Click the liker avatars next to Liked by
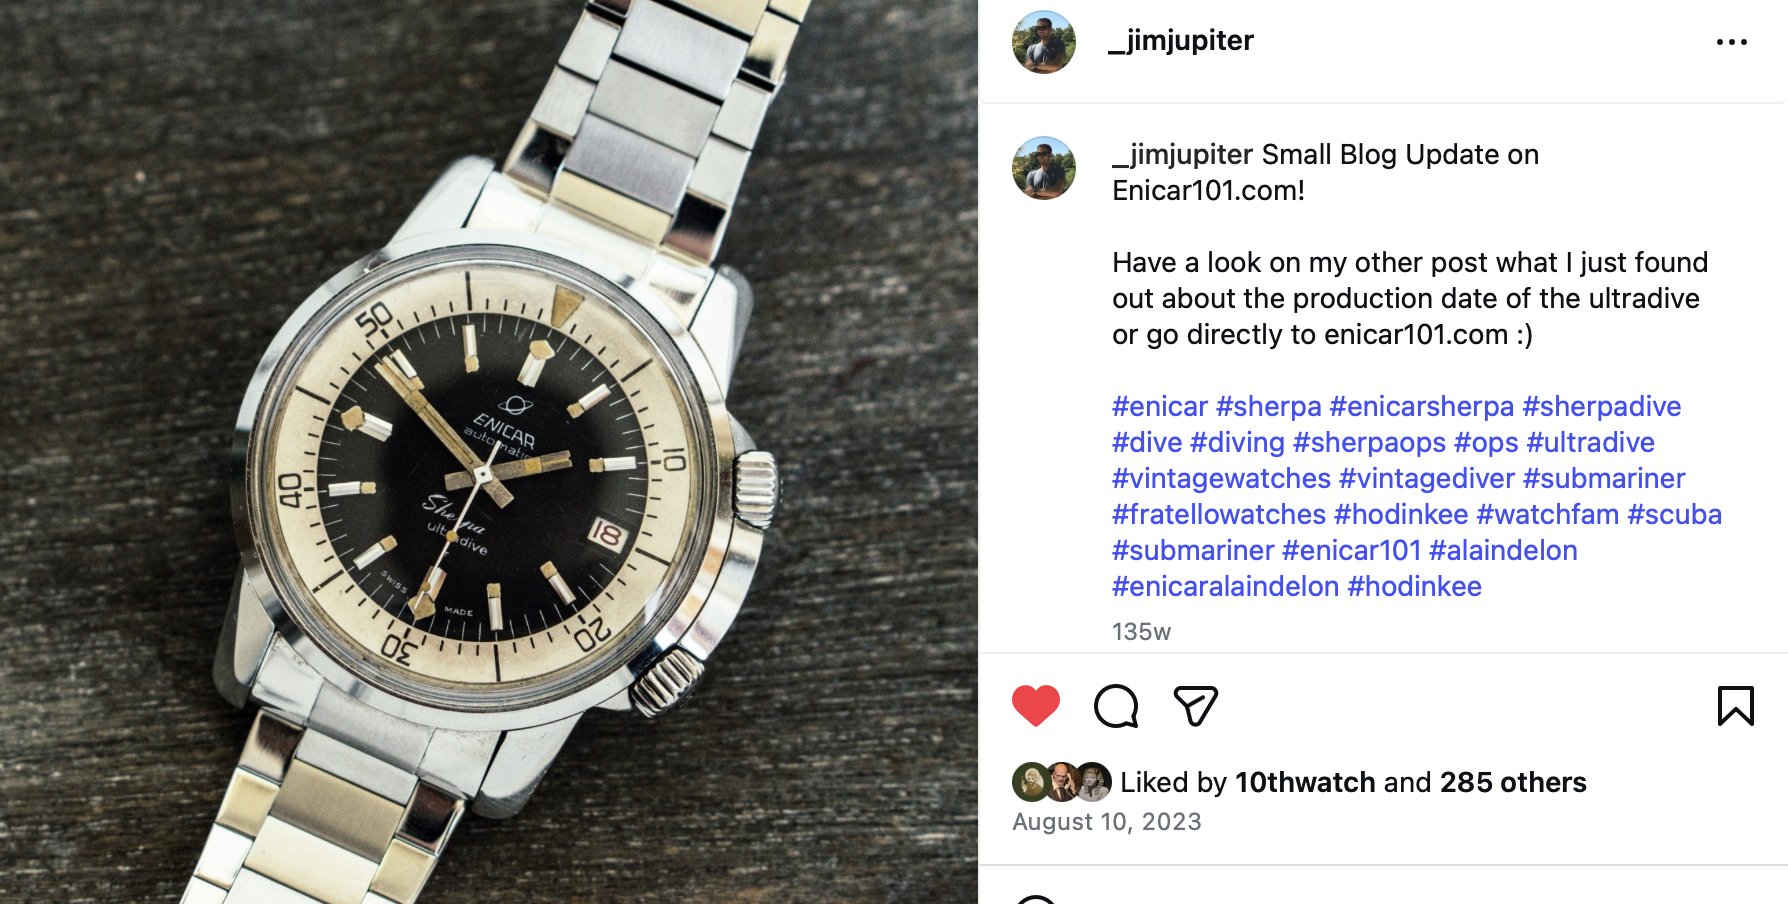Screen dimensions: 1788x904 pyautogui.click(x=1062, y=782)
